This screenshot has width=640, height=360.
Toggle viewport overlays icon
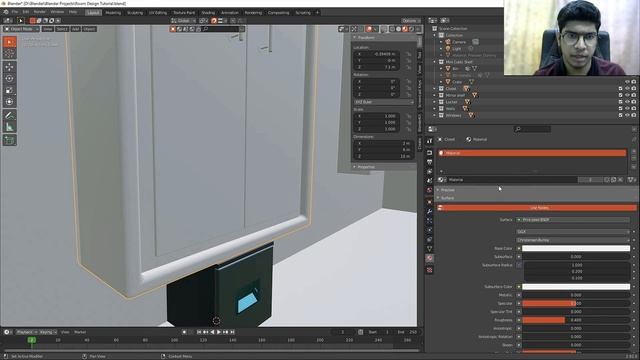(x=369, y=29)
